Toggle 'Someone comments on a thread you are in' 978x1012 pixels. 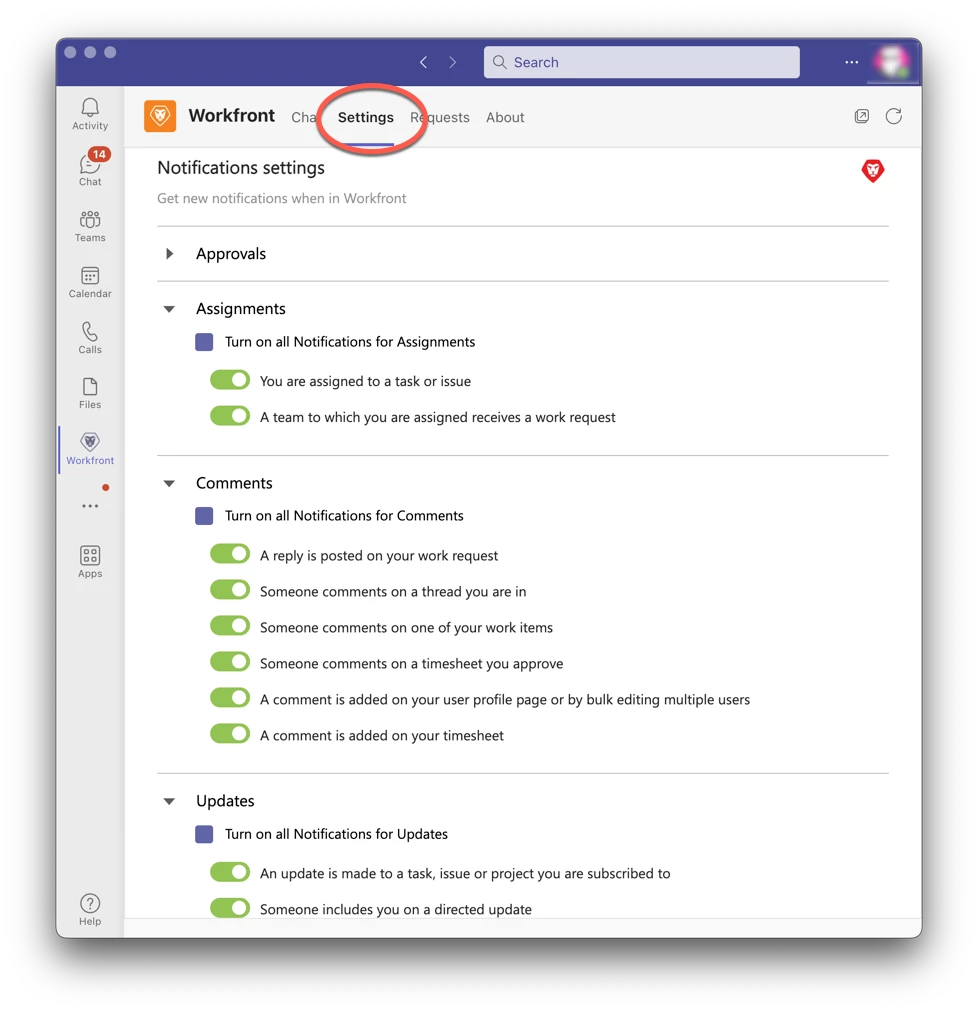click(230, 591)
